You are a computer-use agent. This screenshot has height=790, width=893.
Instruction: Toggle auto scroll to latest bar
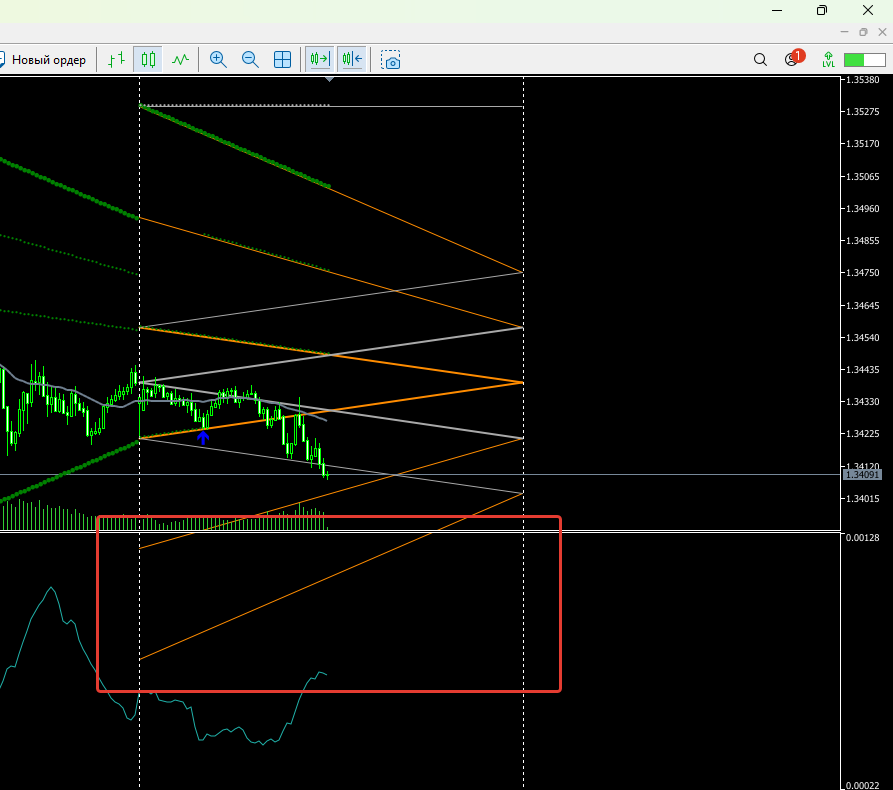click(320, 59)
